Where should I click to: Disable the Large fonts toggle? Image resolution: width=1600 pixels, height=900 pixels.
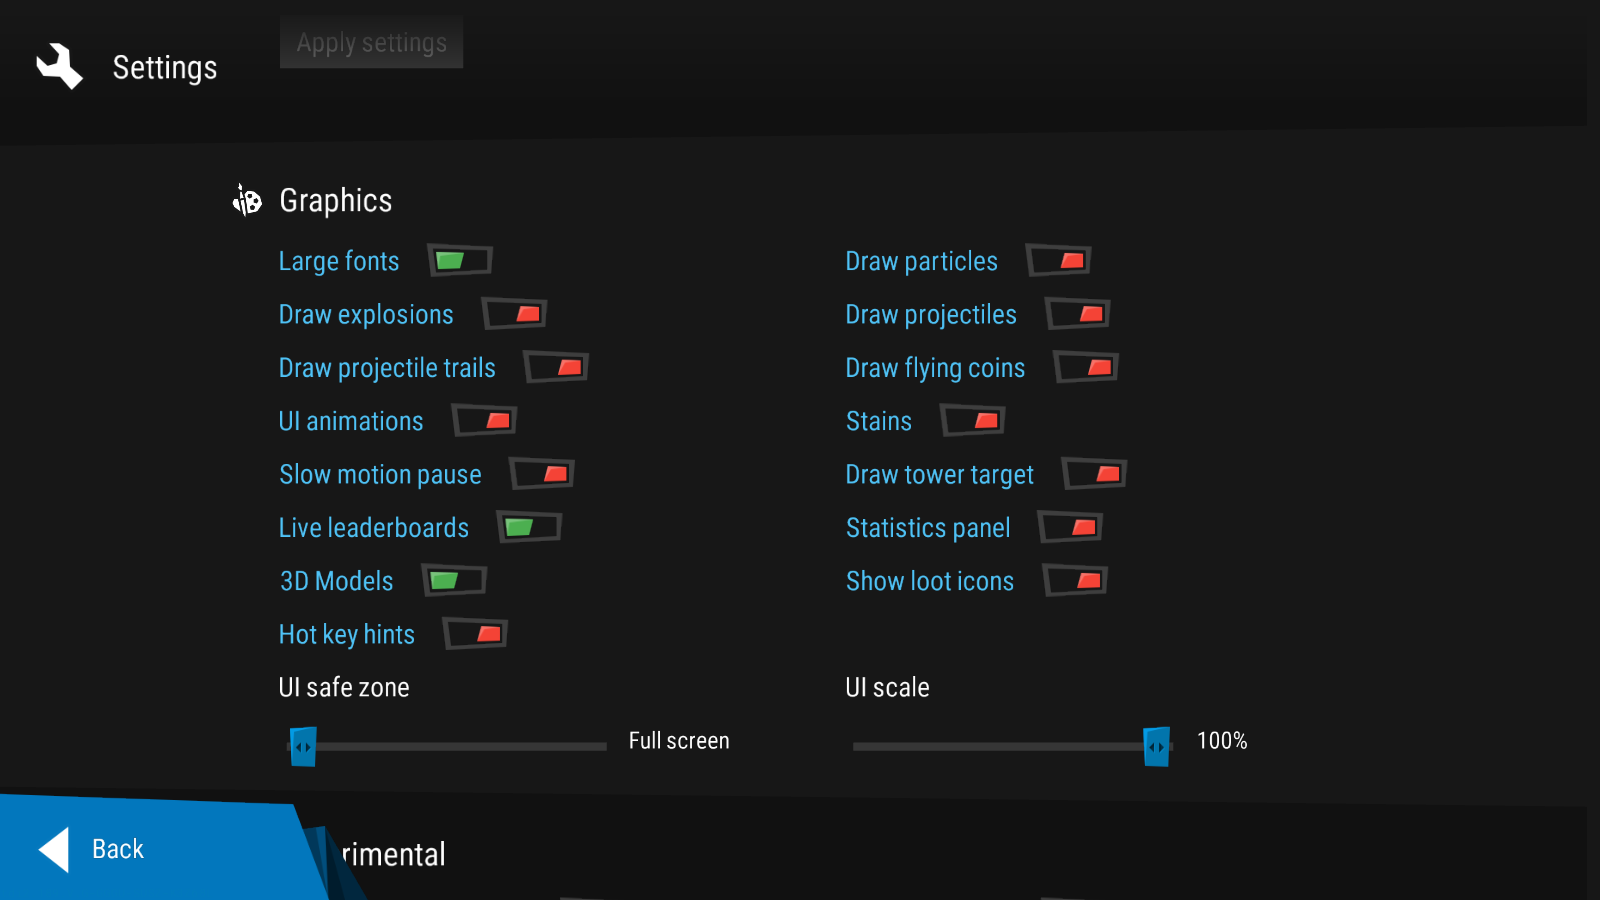click(x=460, y=261)
